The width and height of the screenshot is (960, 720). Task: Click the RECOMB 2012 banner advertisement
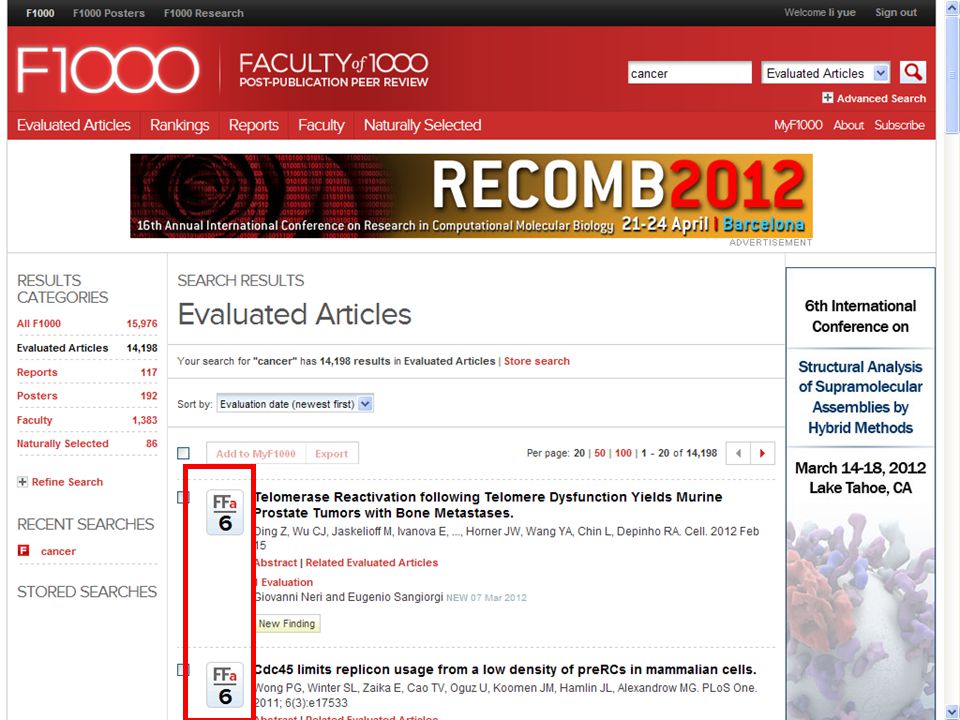[471, 196]
